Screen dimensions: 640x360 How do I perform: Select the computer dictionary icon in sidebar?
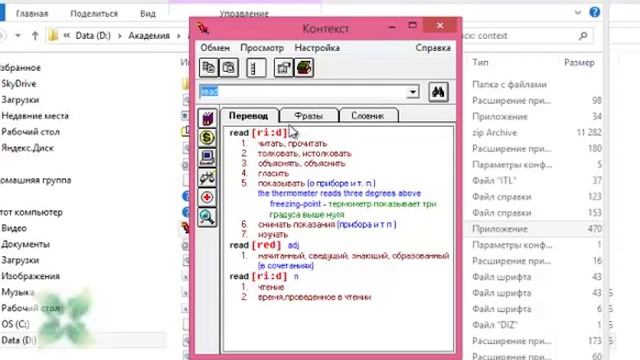click(x=207, y=158)
